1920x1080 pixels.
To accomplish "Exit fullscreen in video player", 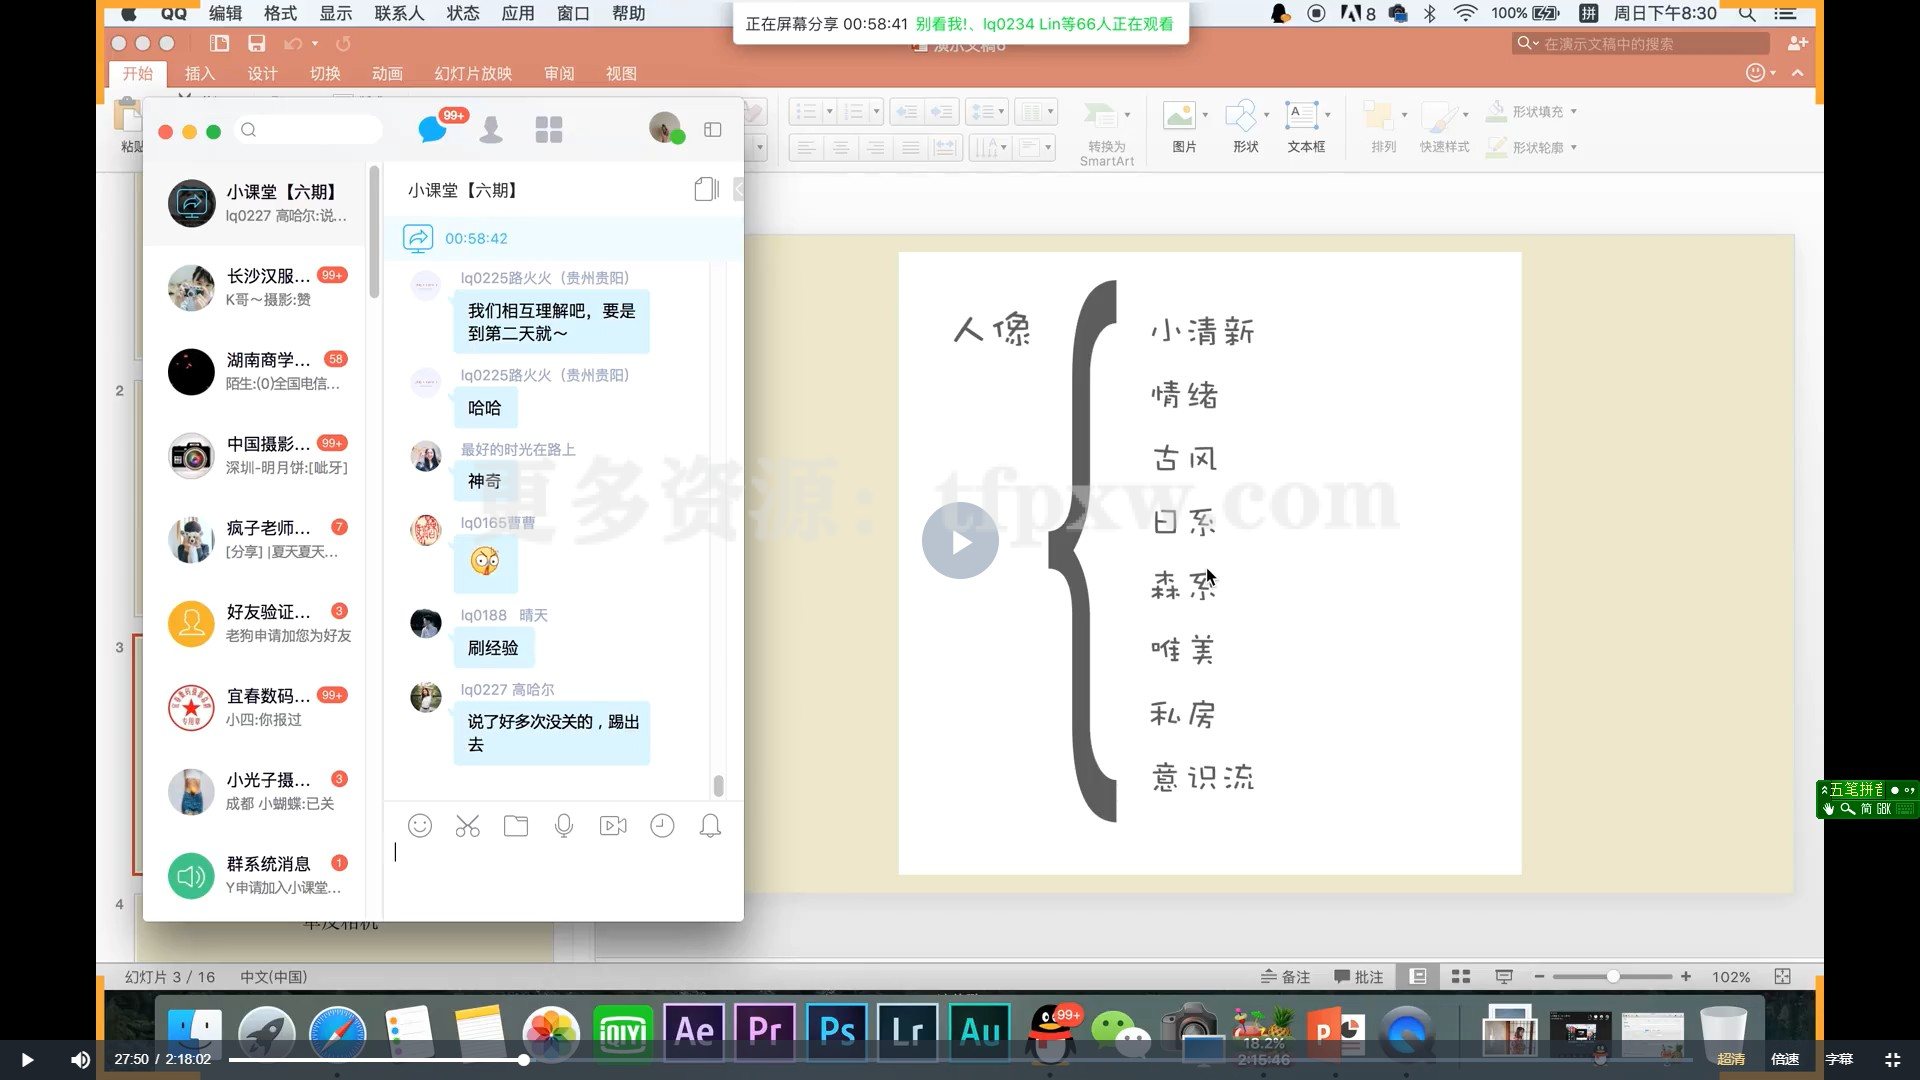I will pos(1893,1060).
